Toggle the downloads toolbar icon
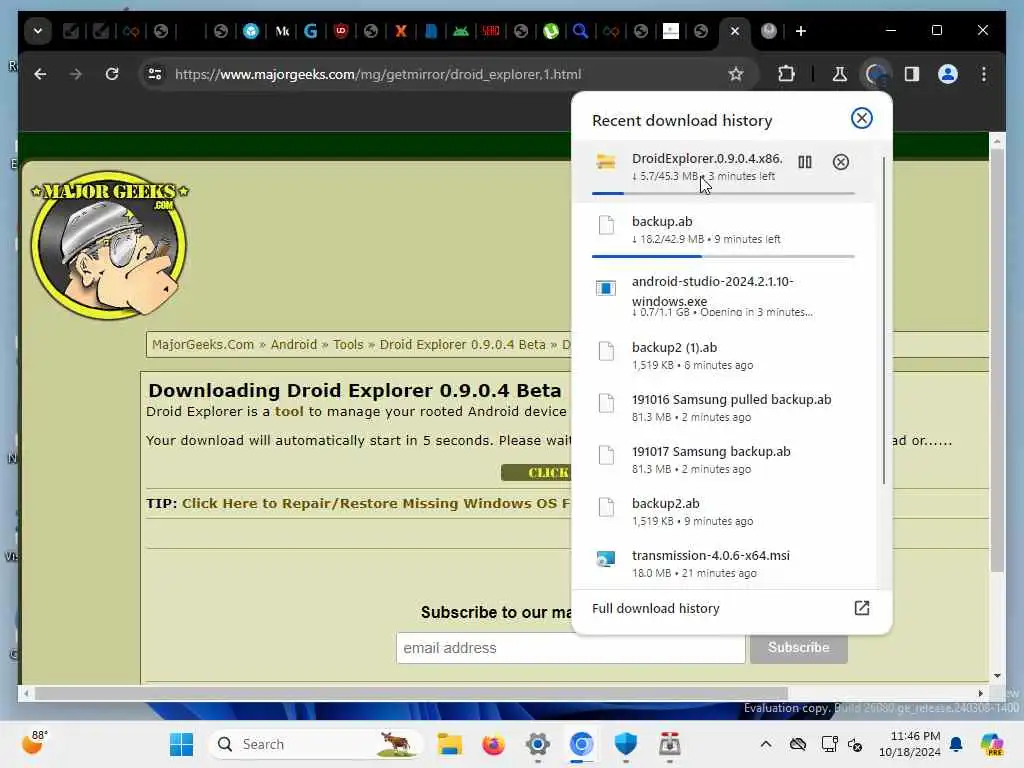The width and height of the screenshot is (1024, 768). [876, 74]
